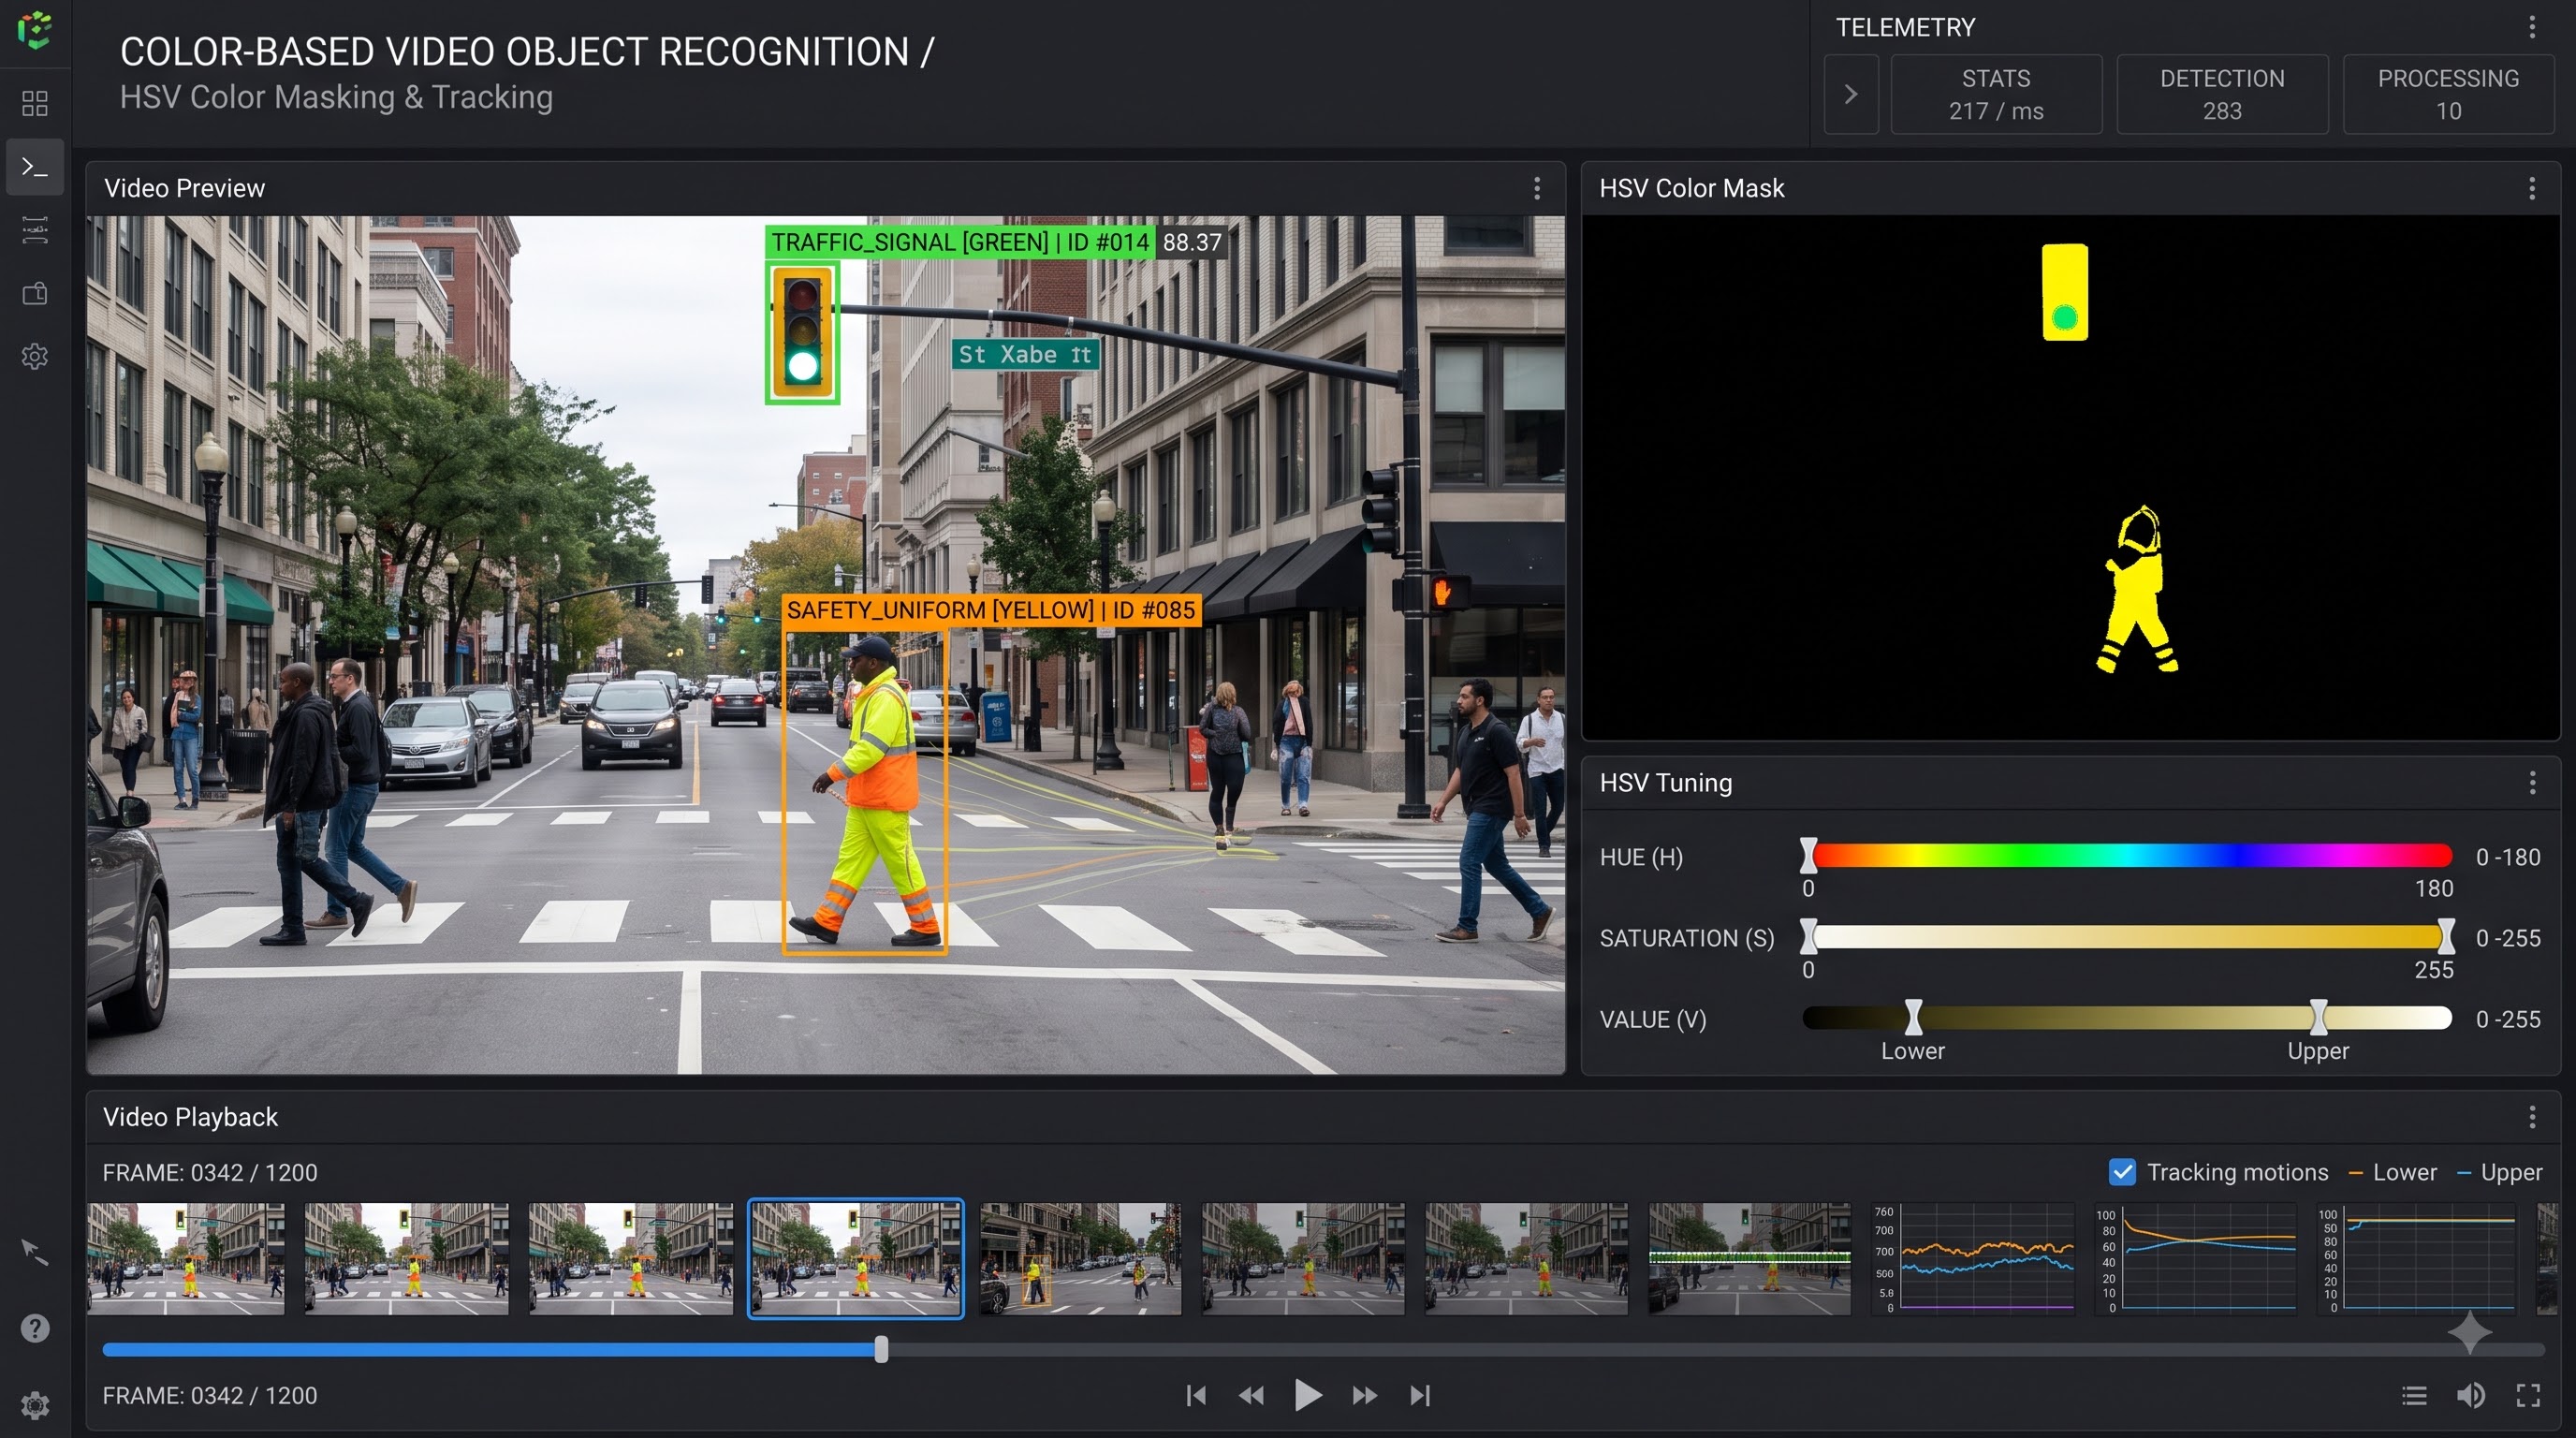
Task: Click the Upper legend label
Action: [x=2511, y=1172]
